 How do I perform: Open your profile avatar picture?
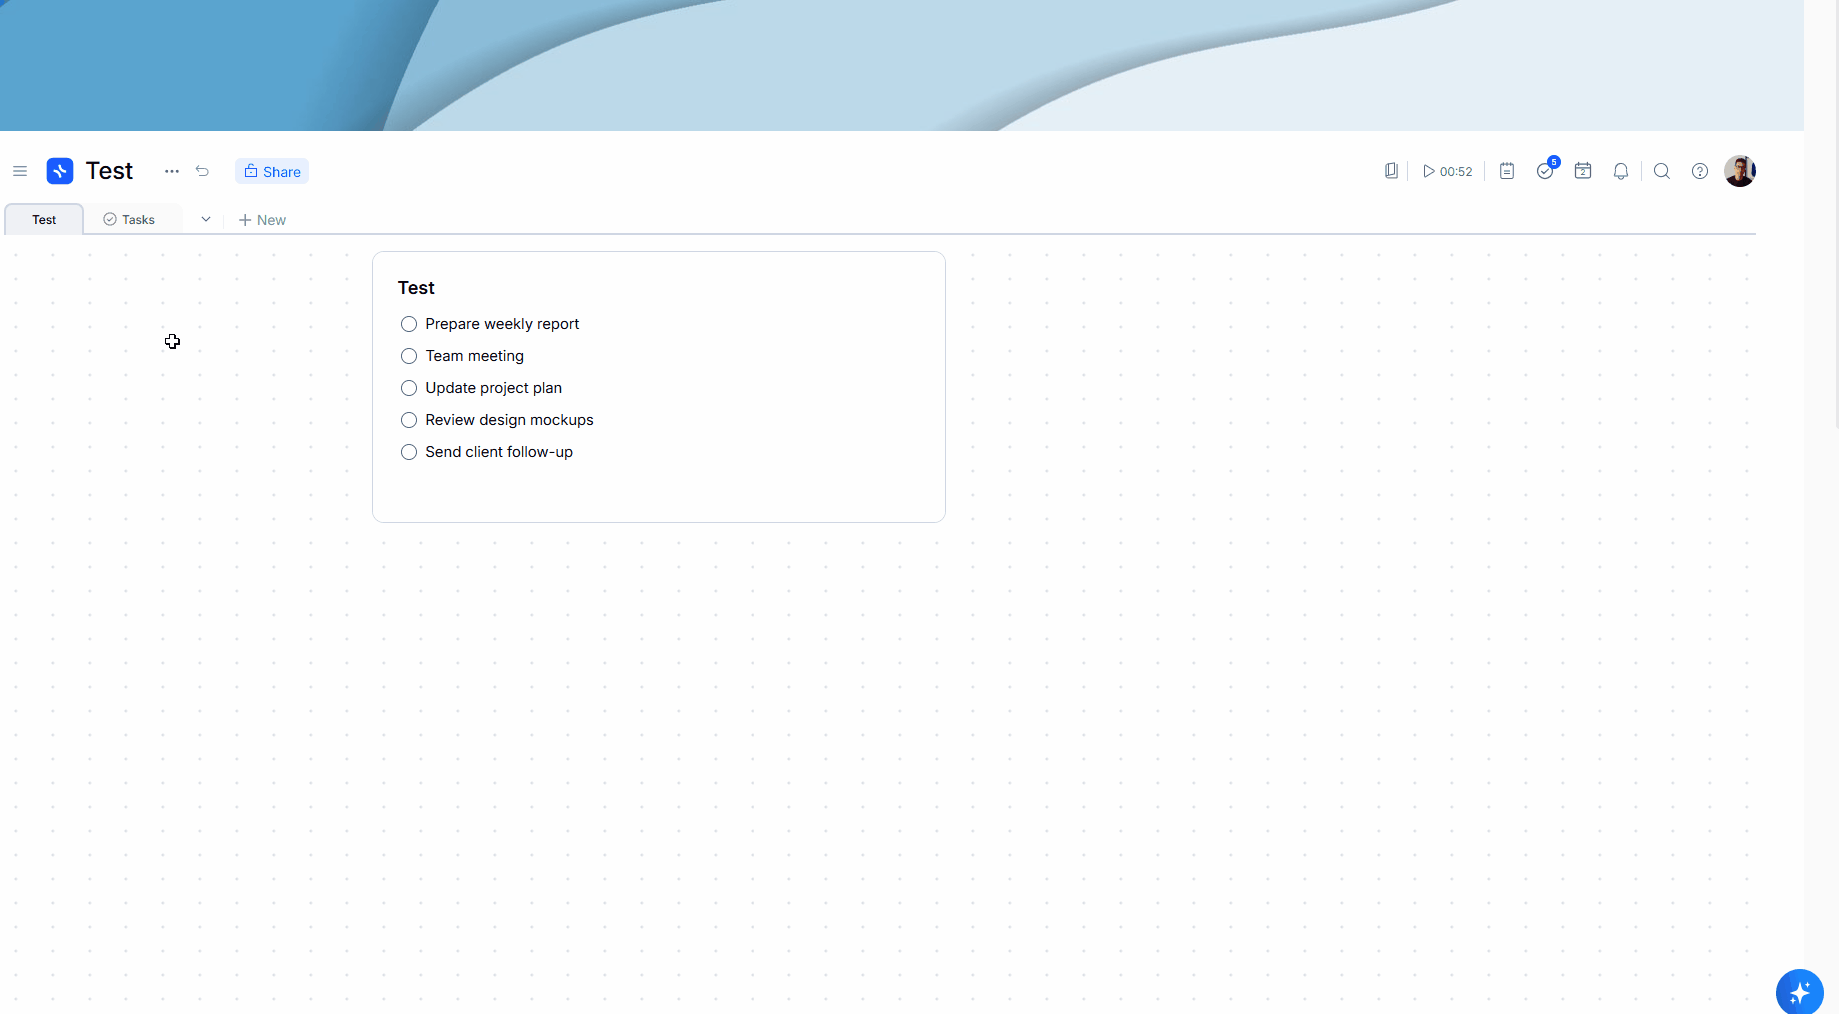click(x=1740, y=170)
